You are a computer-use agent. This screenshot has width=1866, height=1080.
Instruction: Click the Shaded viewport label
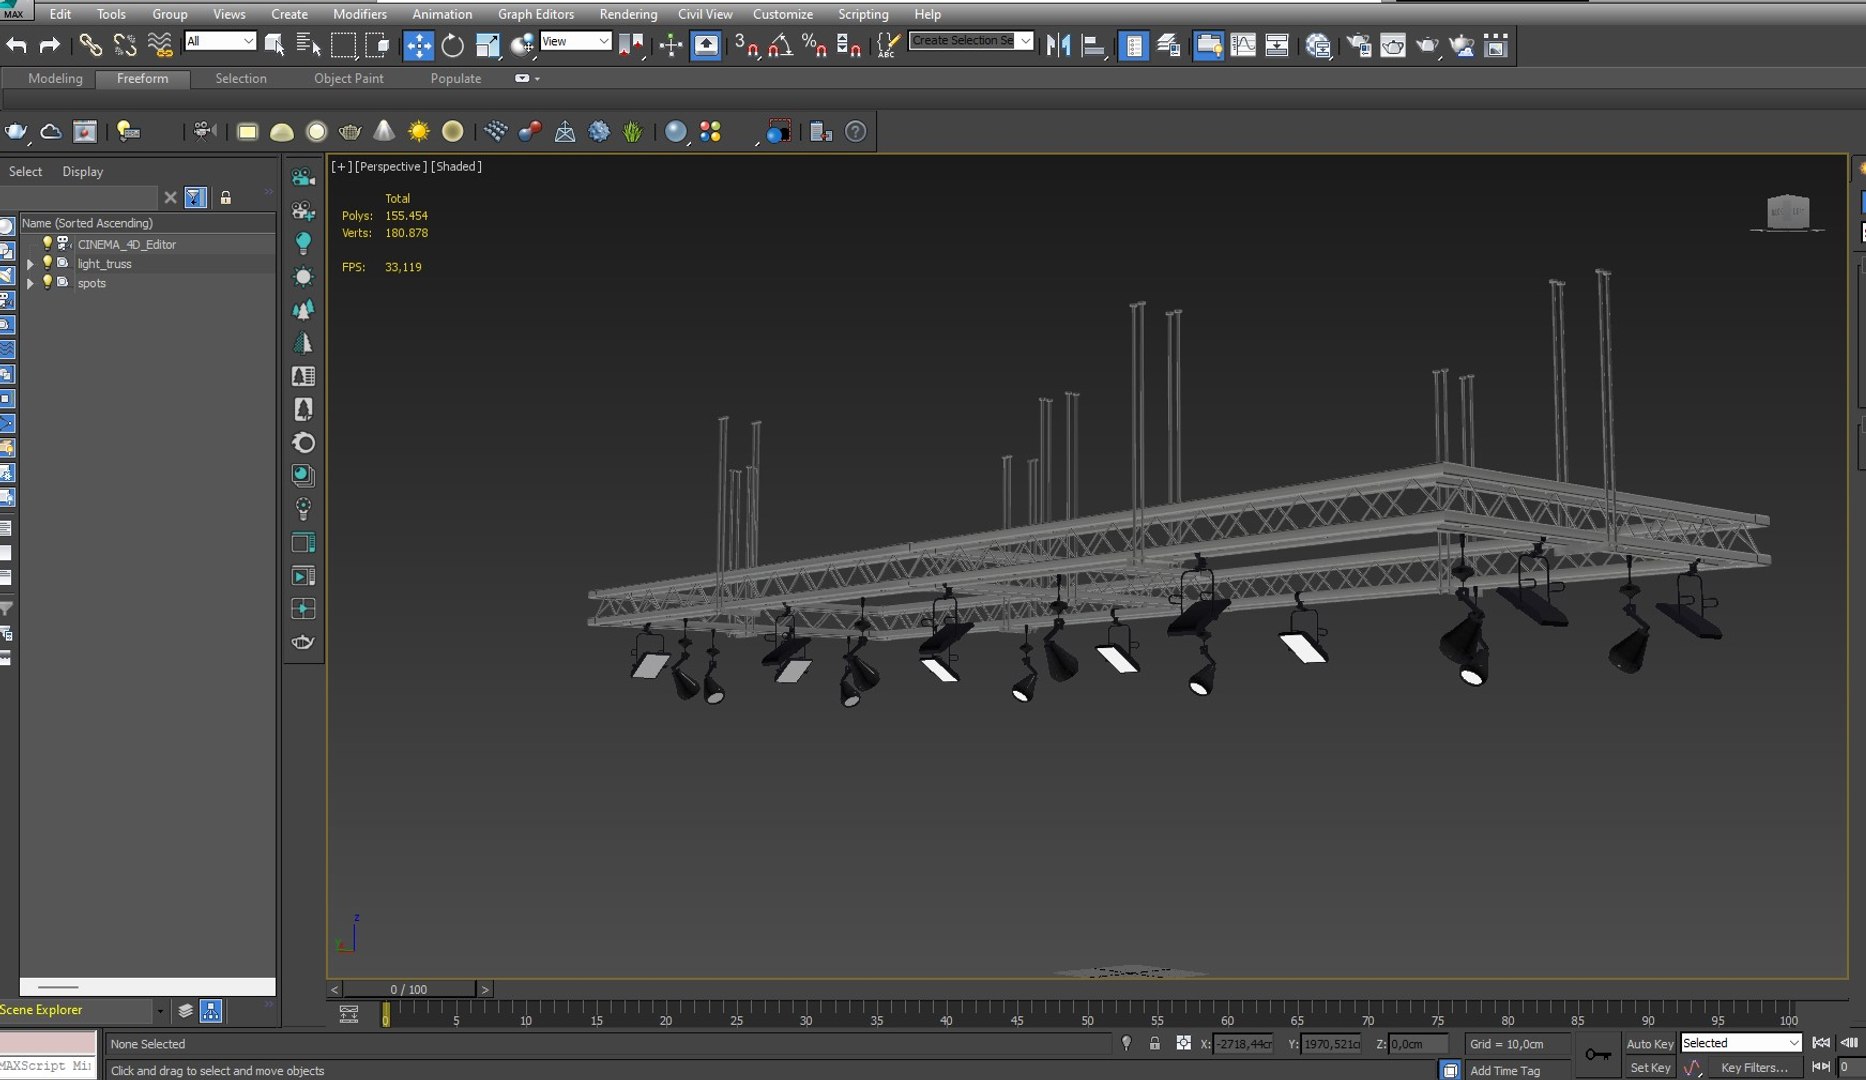coord(456,166)
